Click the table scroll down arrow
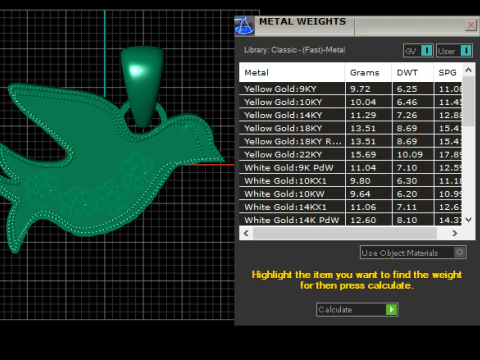 pos(468,220)
